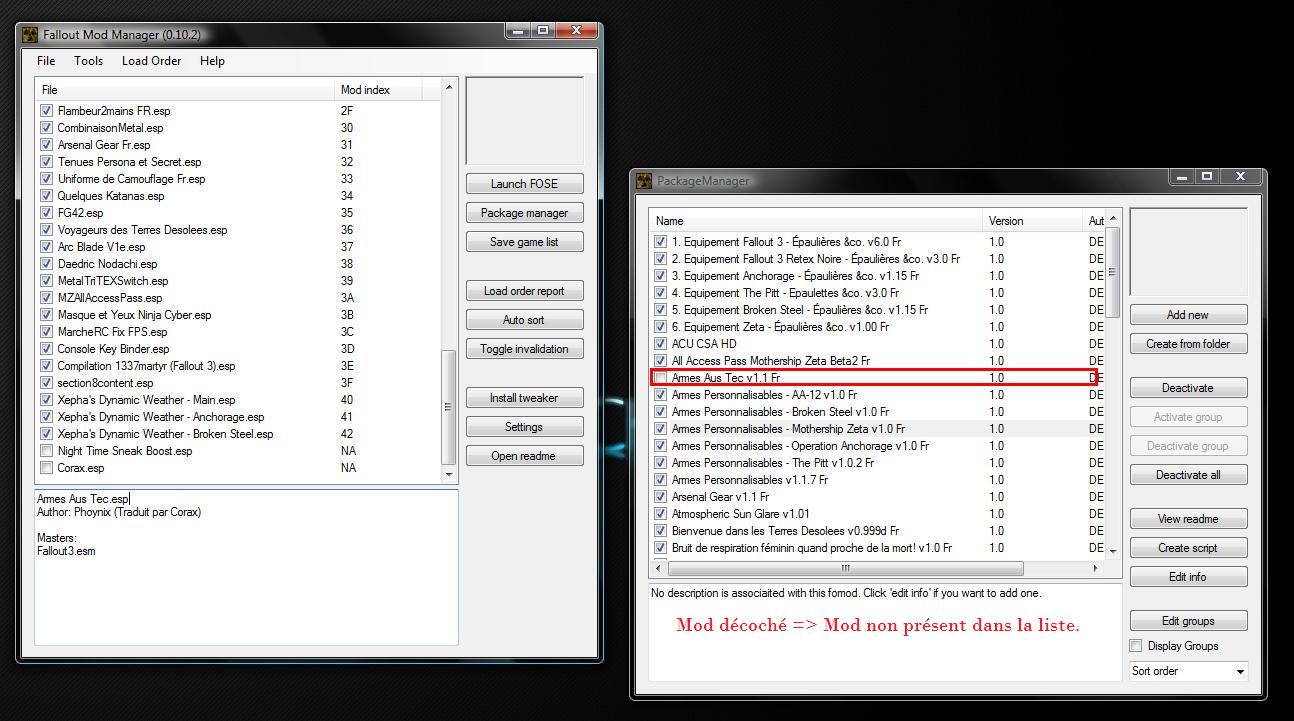Tick the Display Groups checkbox

[1136, 646]
